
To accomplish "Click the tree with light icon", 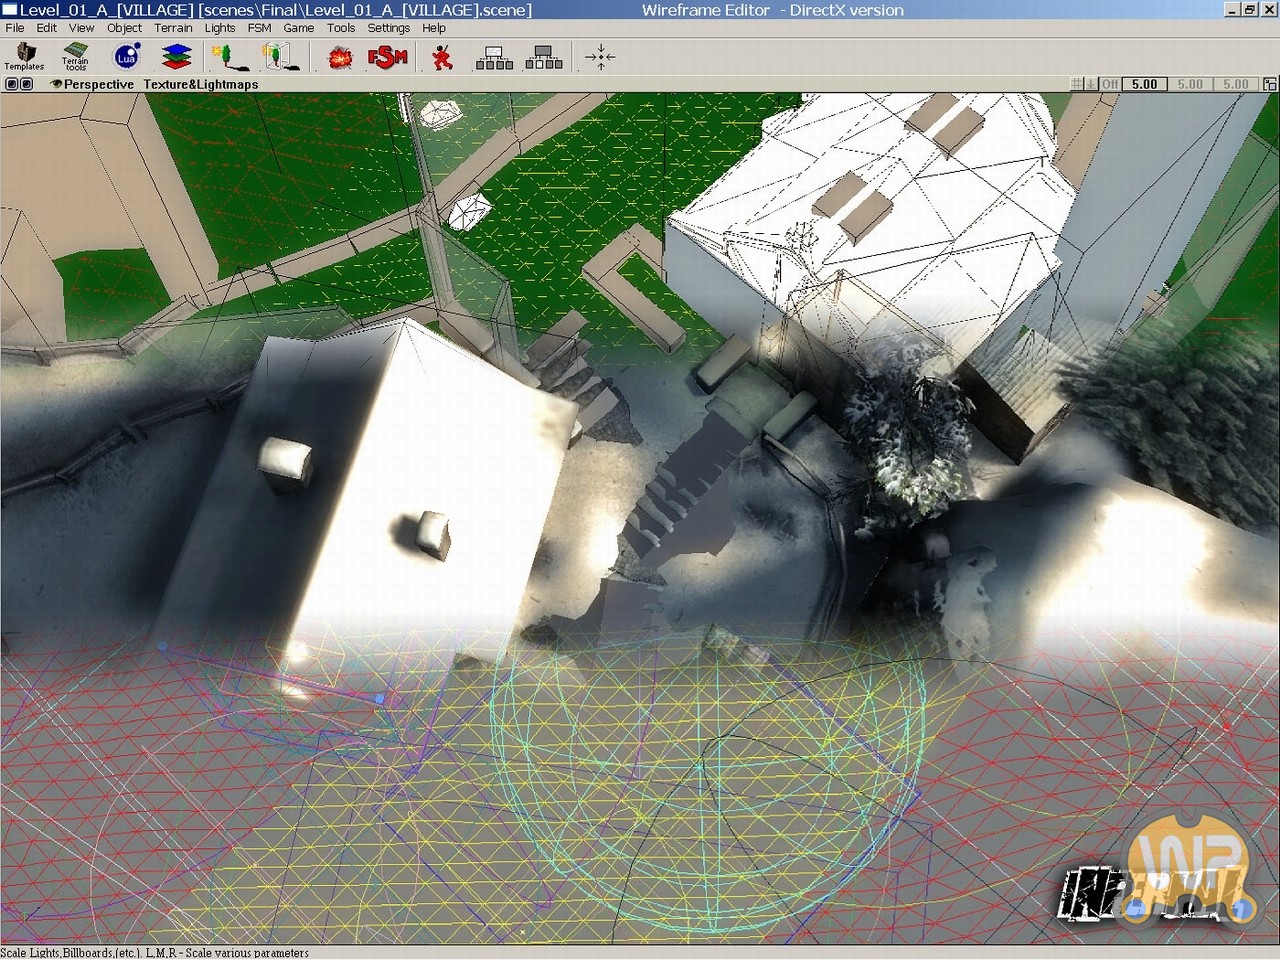I will click(228, 57).
